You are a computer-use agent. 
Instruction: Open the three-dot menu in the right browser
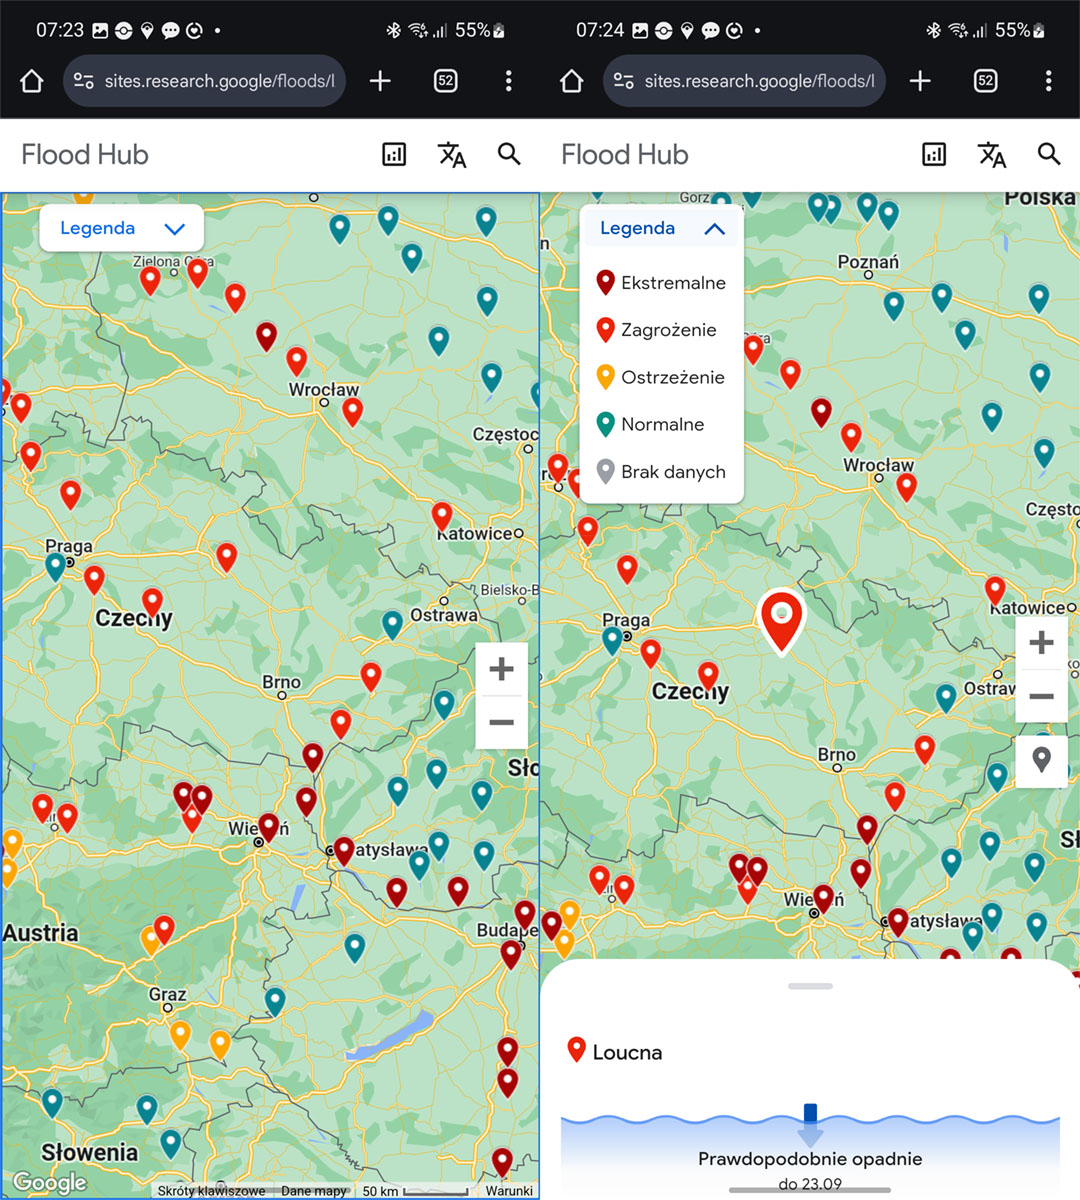(1049, 81)
